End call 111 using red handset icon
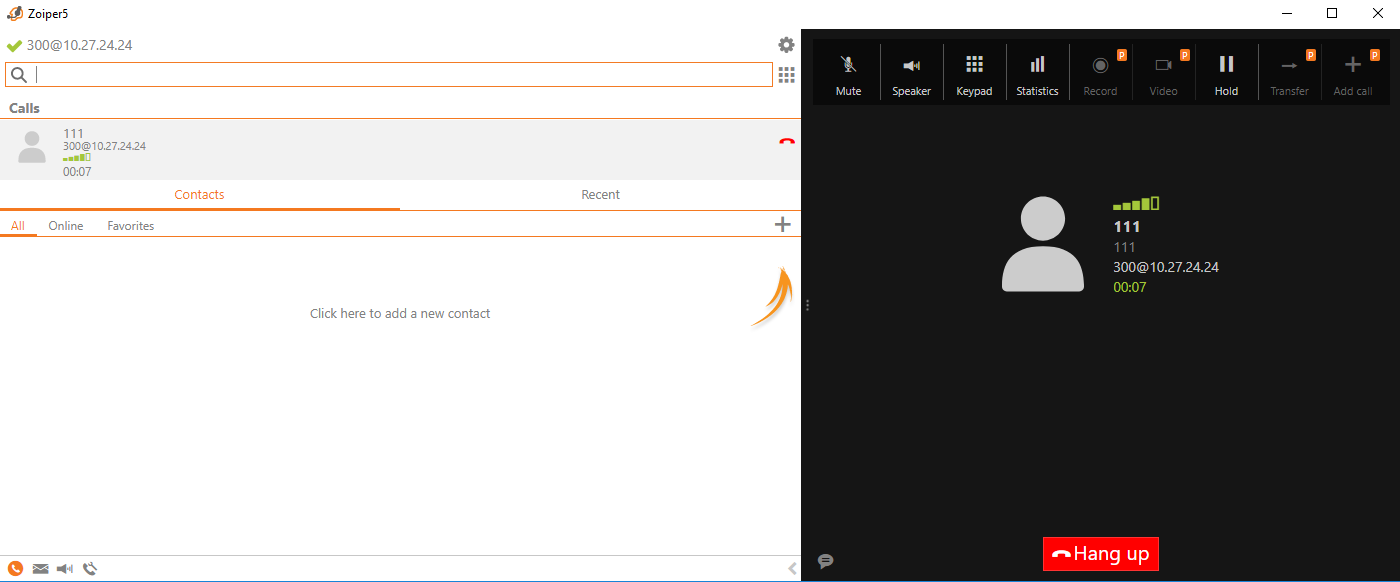Image resolution: width=1400 pixels, height=582 pixels. pos(786,142)
